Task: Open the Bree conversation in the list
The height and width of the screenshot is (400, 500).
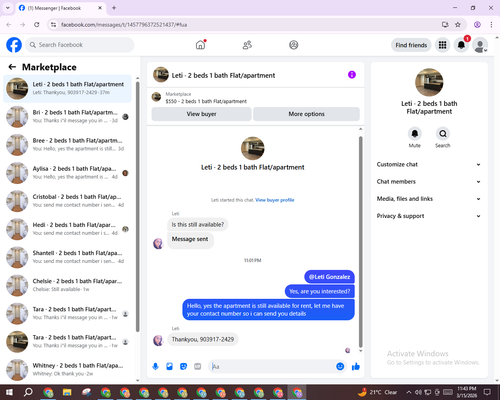Action: pos(67,145)
